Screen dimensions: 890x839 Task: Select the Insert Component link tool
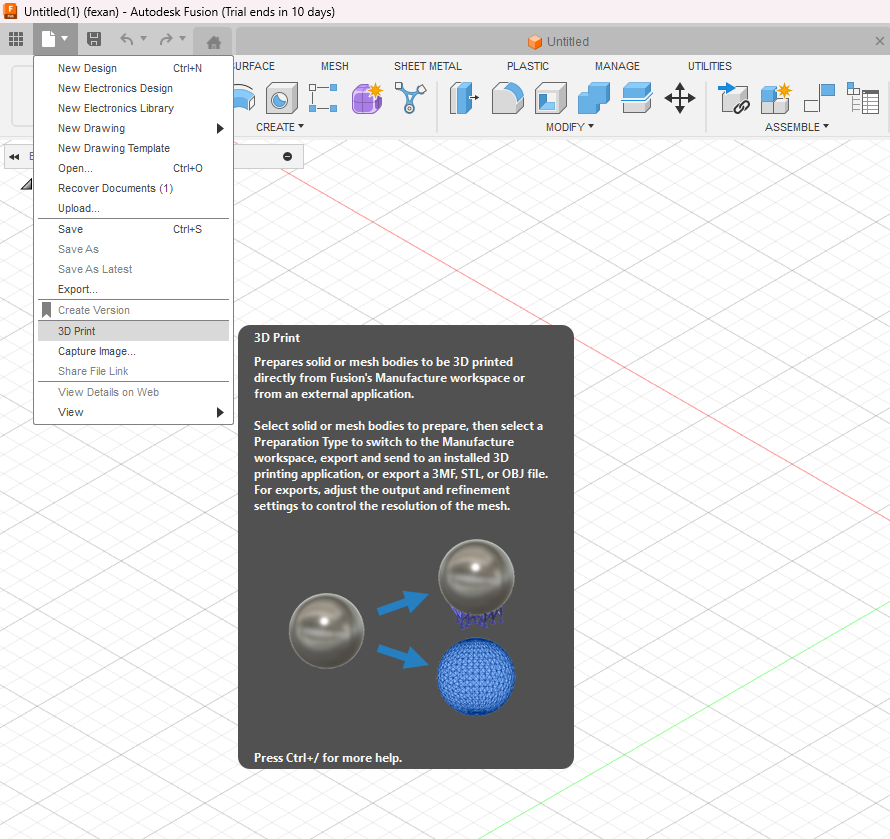coord(733,98)
